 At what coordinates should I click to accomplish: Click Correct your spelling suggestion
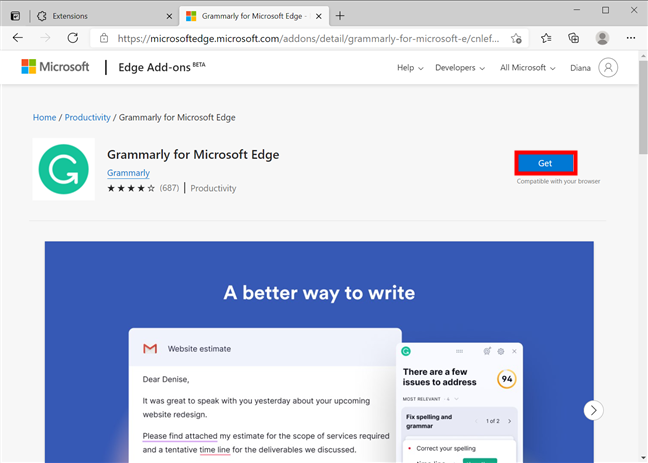(x=446, y=449)
